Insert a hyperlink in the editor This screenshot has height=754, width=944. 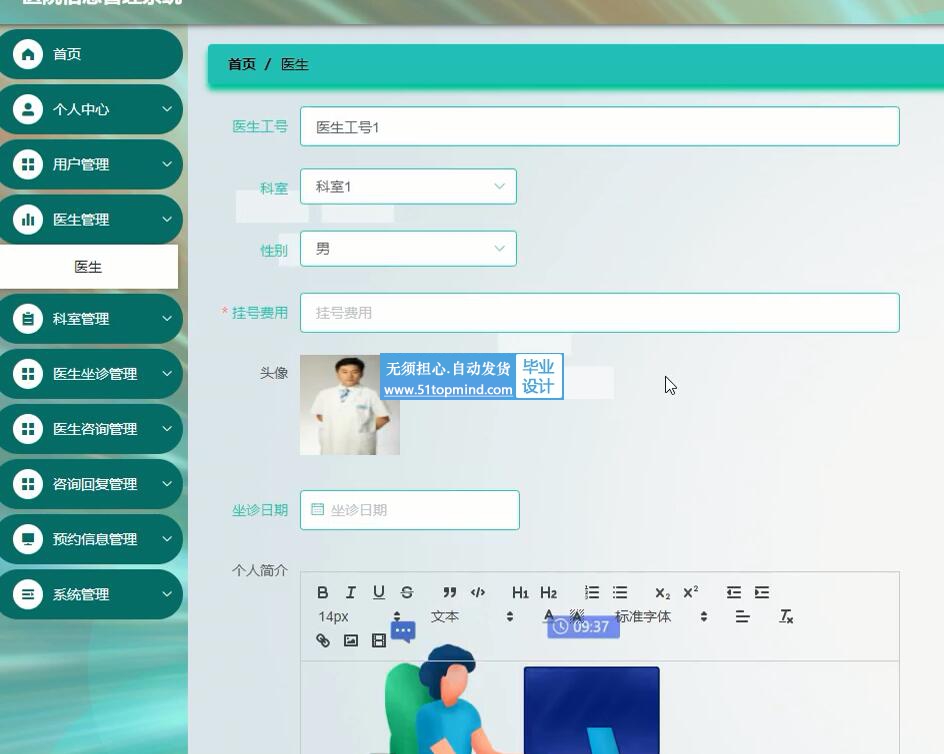click(x=323, y=640)
